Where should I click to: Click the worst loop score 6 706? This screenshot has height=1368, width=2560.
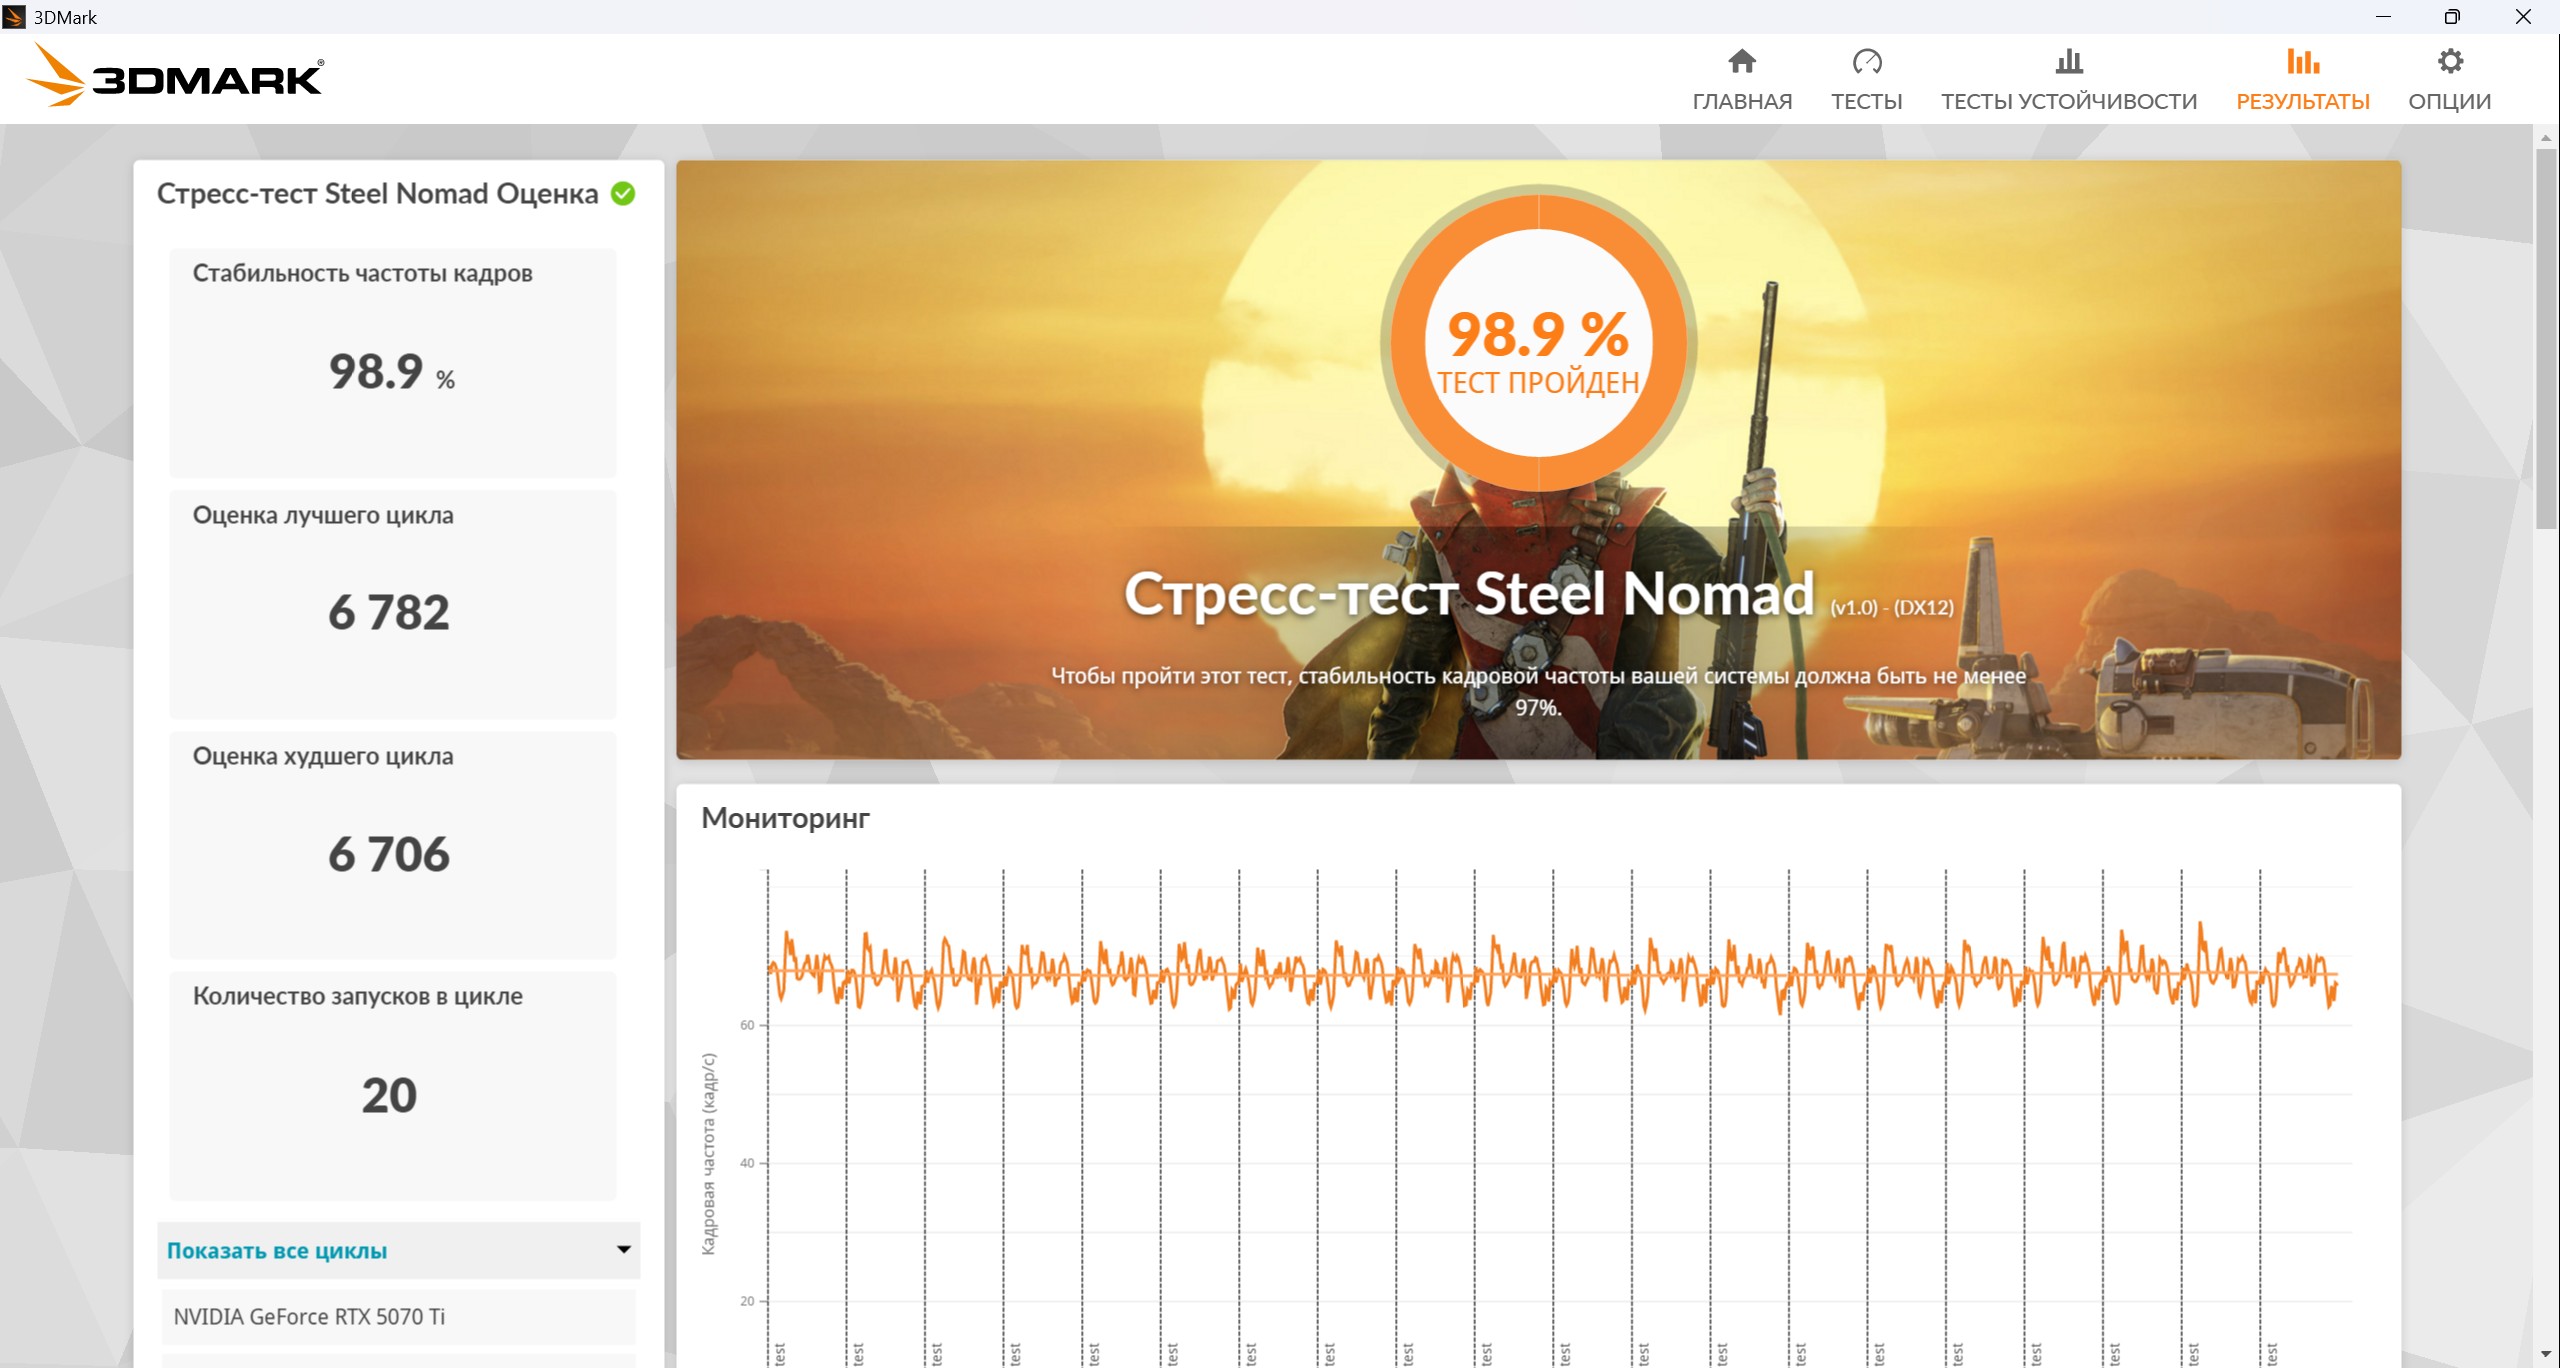click(389, 854)
